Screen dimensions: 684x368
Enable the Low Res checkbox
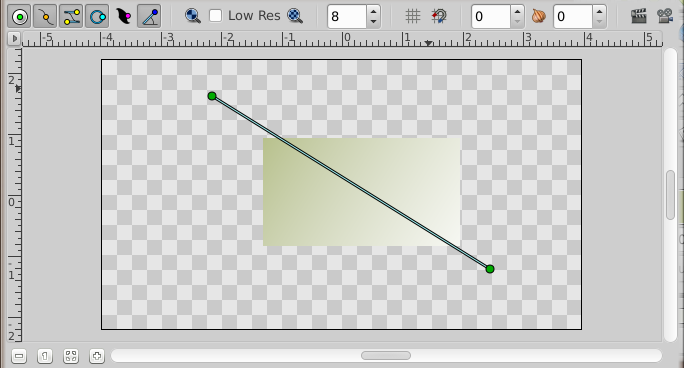(215, 16)
